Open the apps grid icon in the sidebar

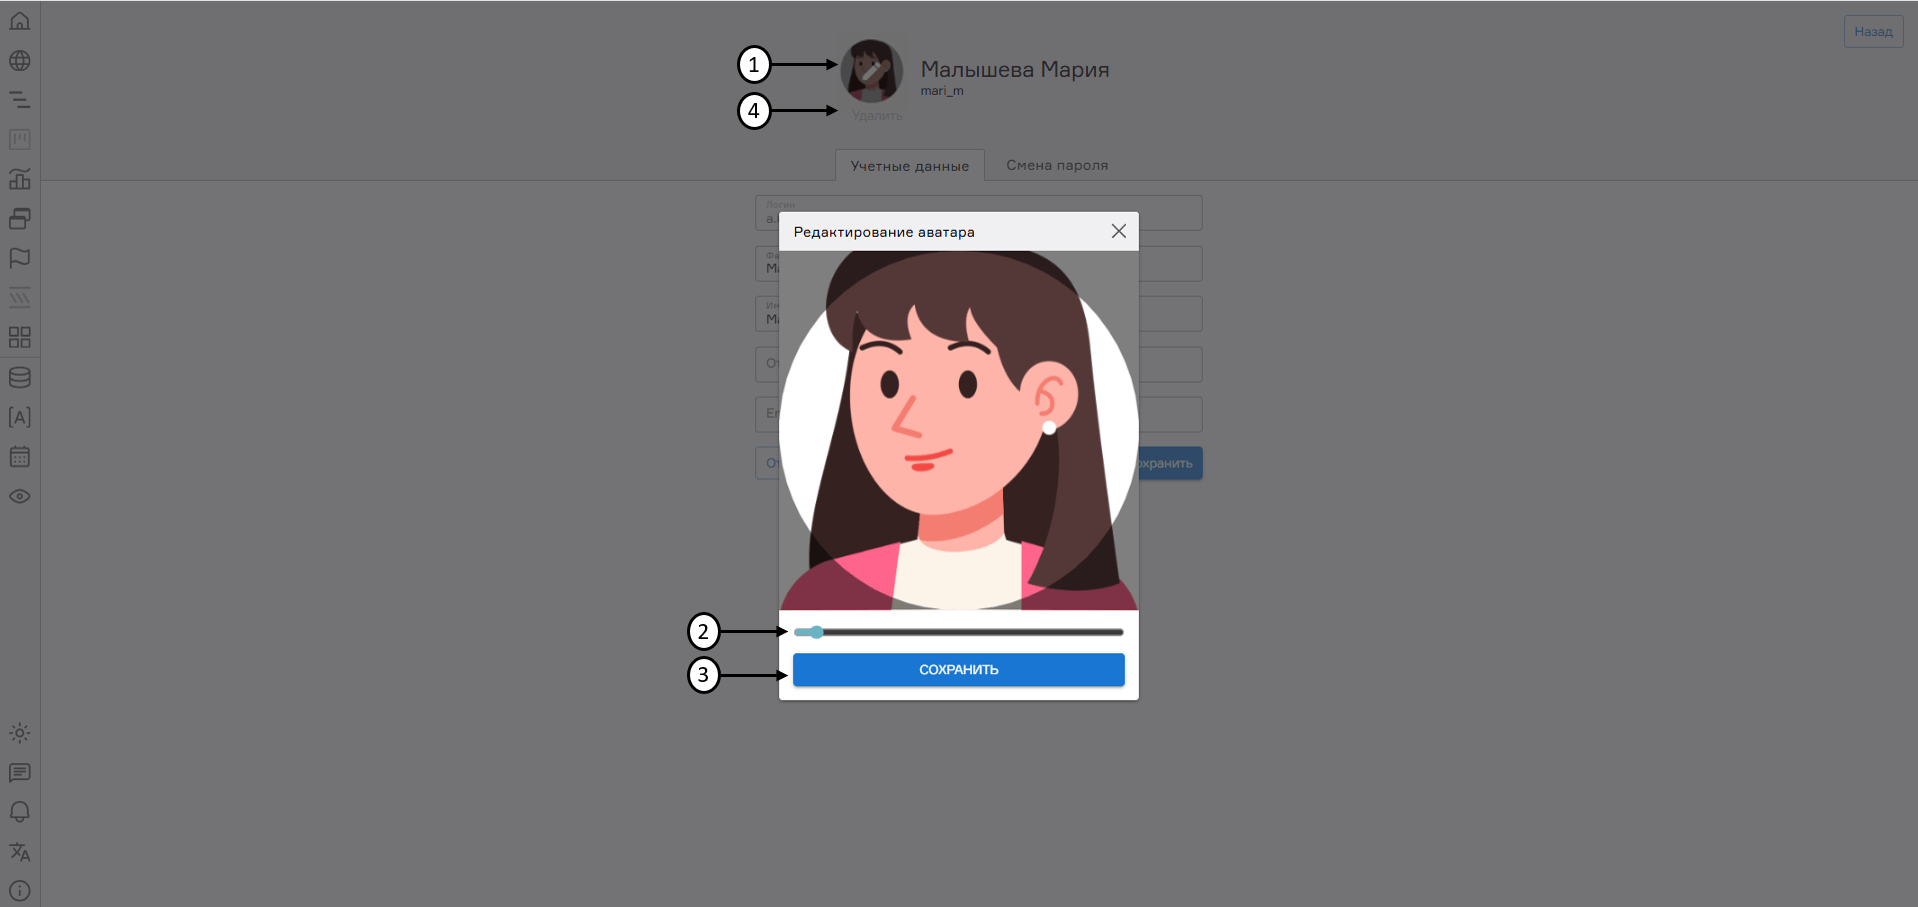(x=20, y=338)
